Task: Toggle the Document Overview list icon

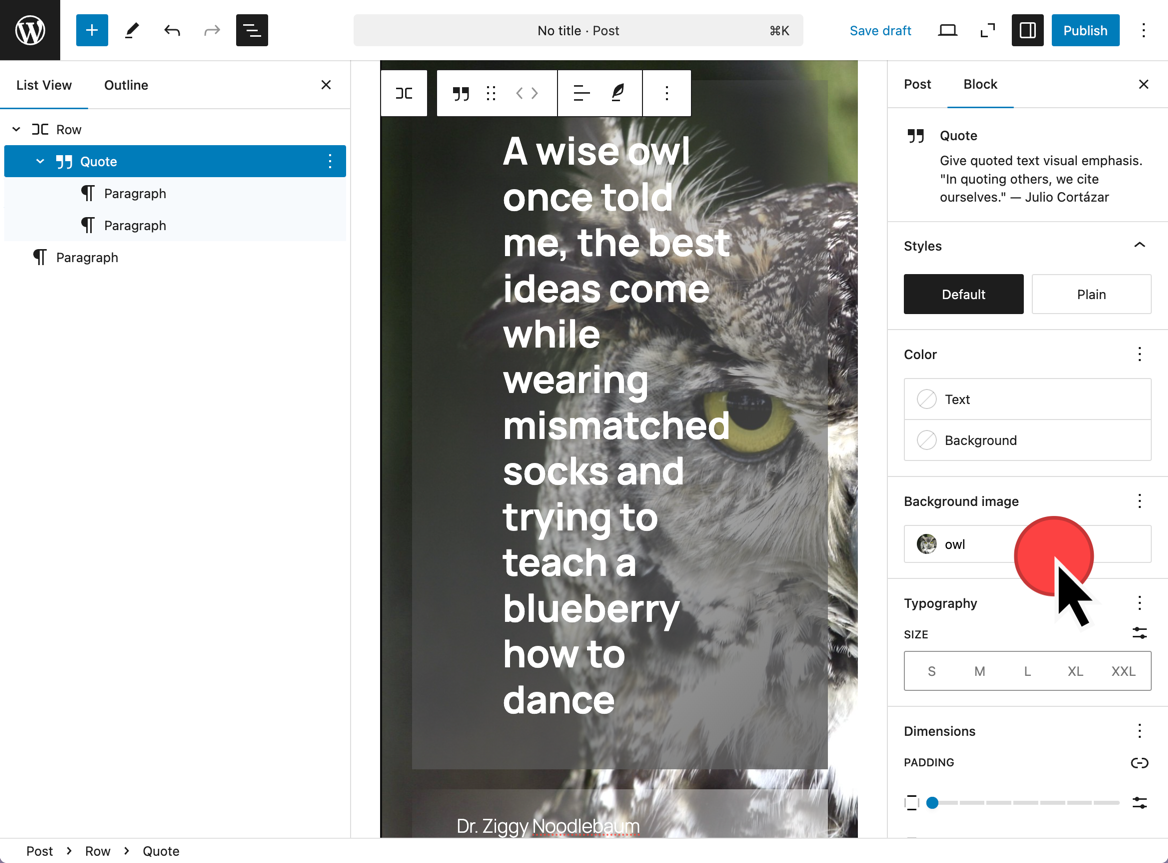Action: point(252,30)
